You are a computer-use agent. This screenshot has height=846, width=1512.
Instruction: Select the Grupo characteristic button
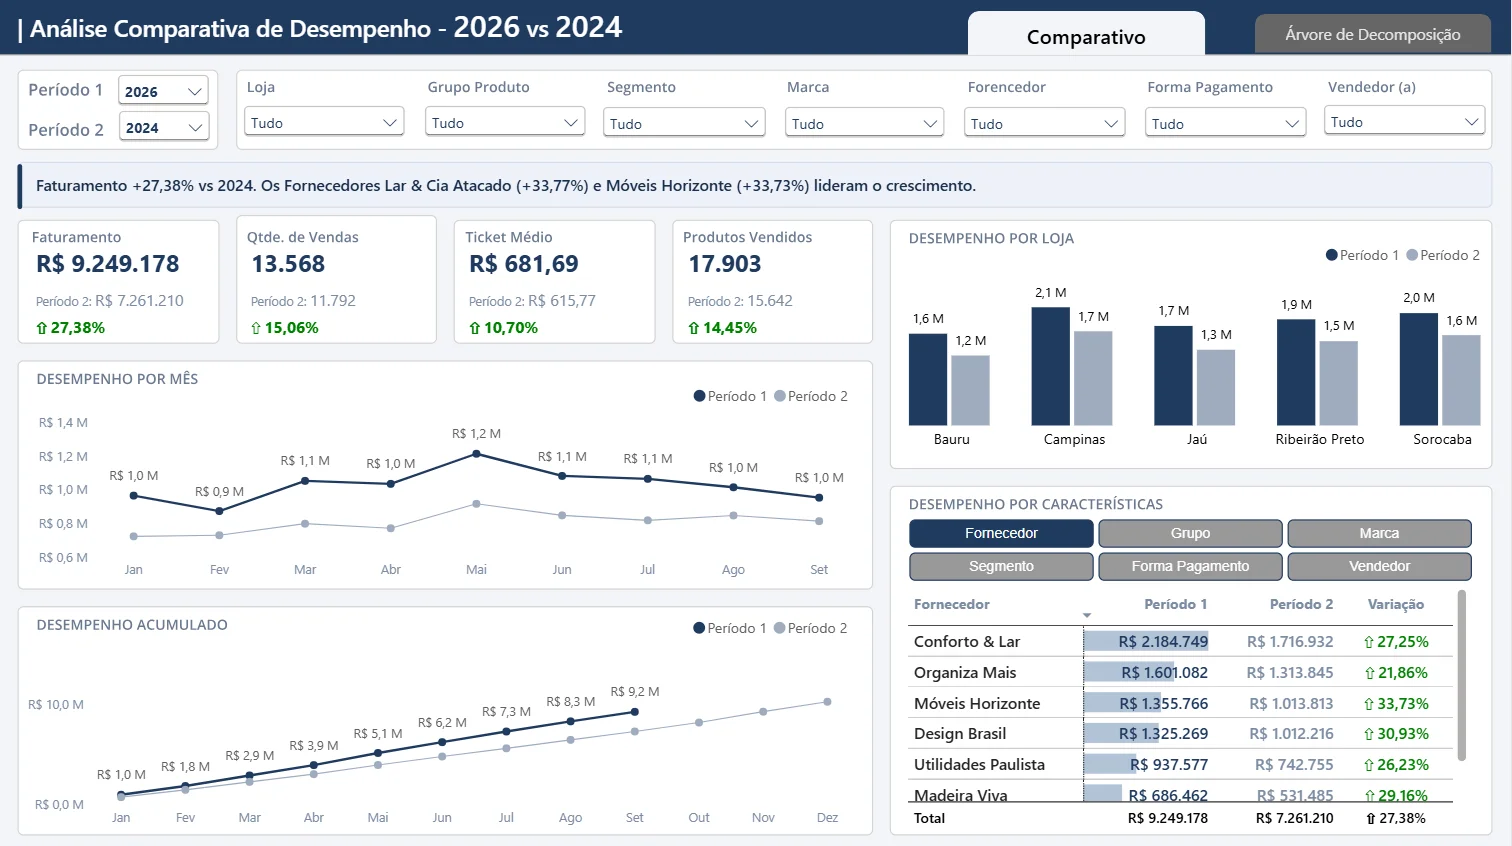coord(1190,533)
